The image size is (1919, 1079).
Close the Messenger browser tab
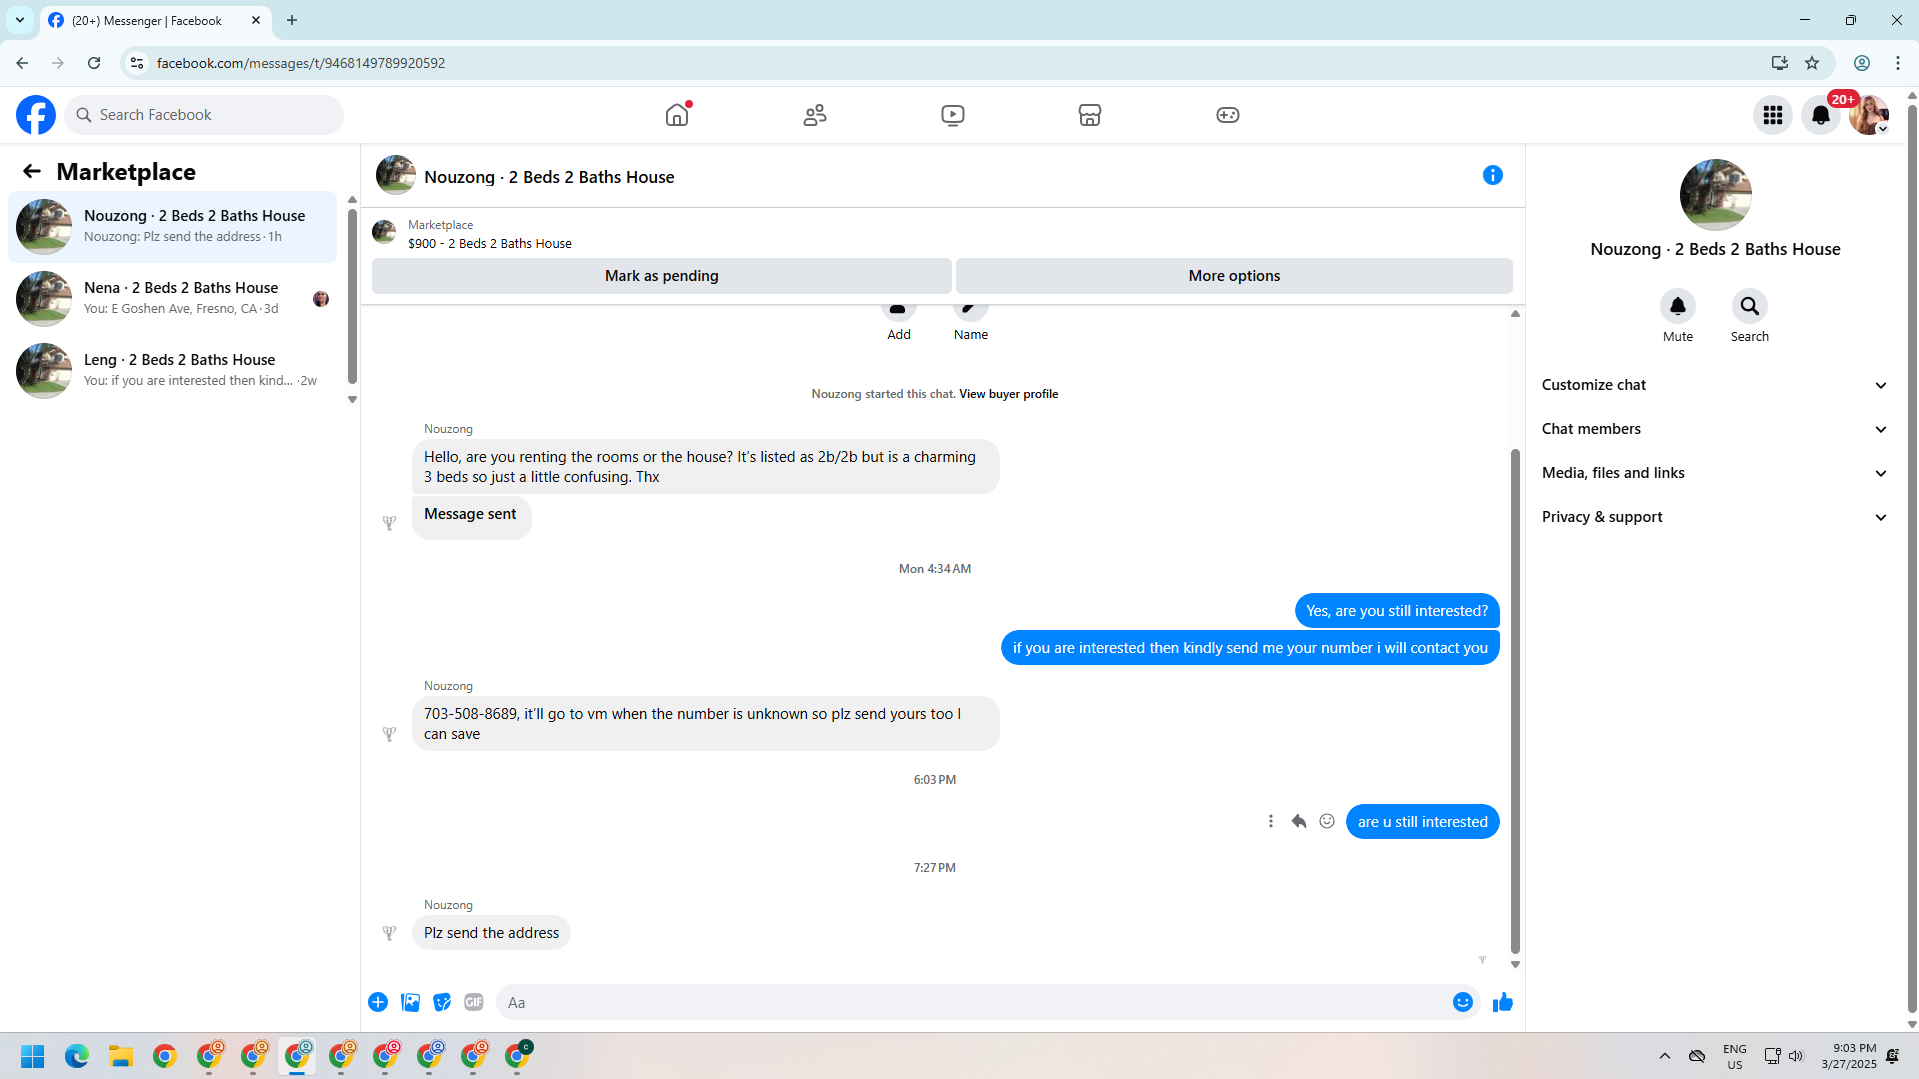(x=256, y=20)
